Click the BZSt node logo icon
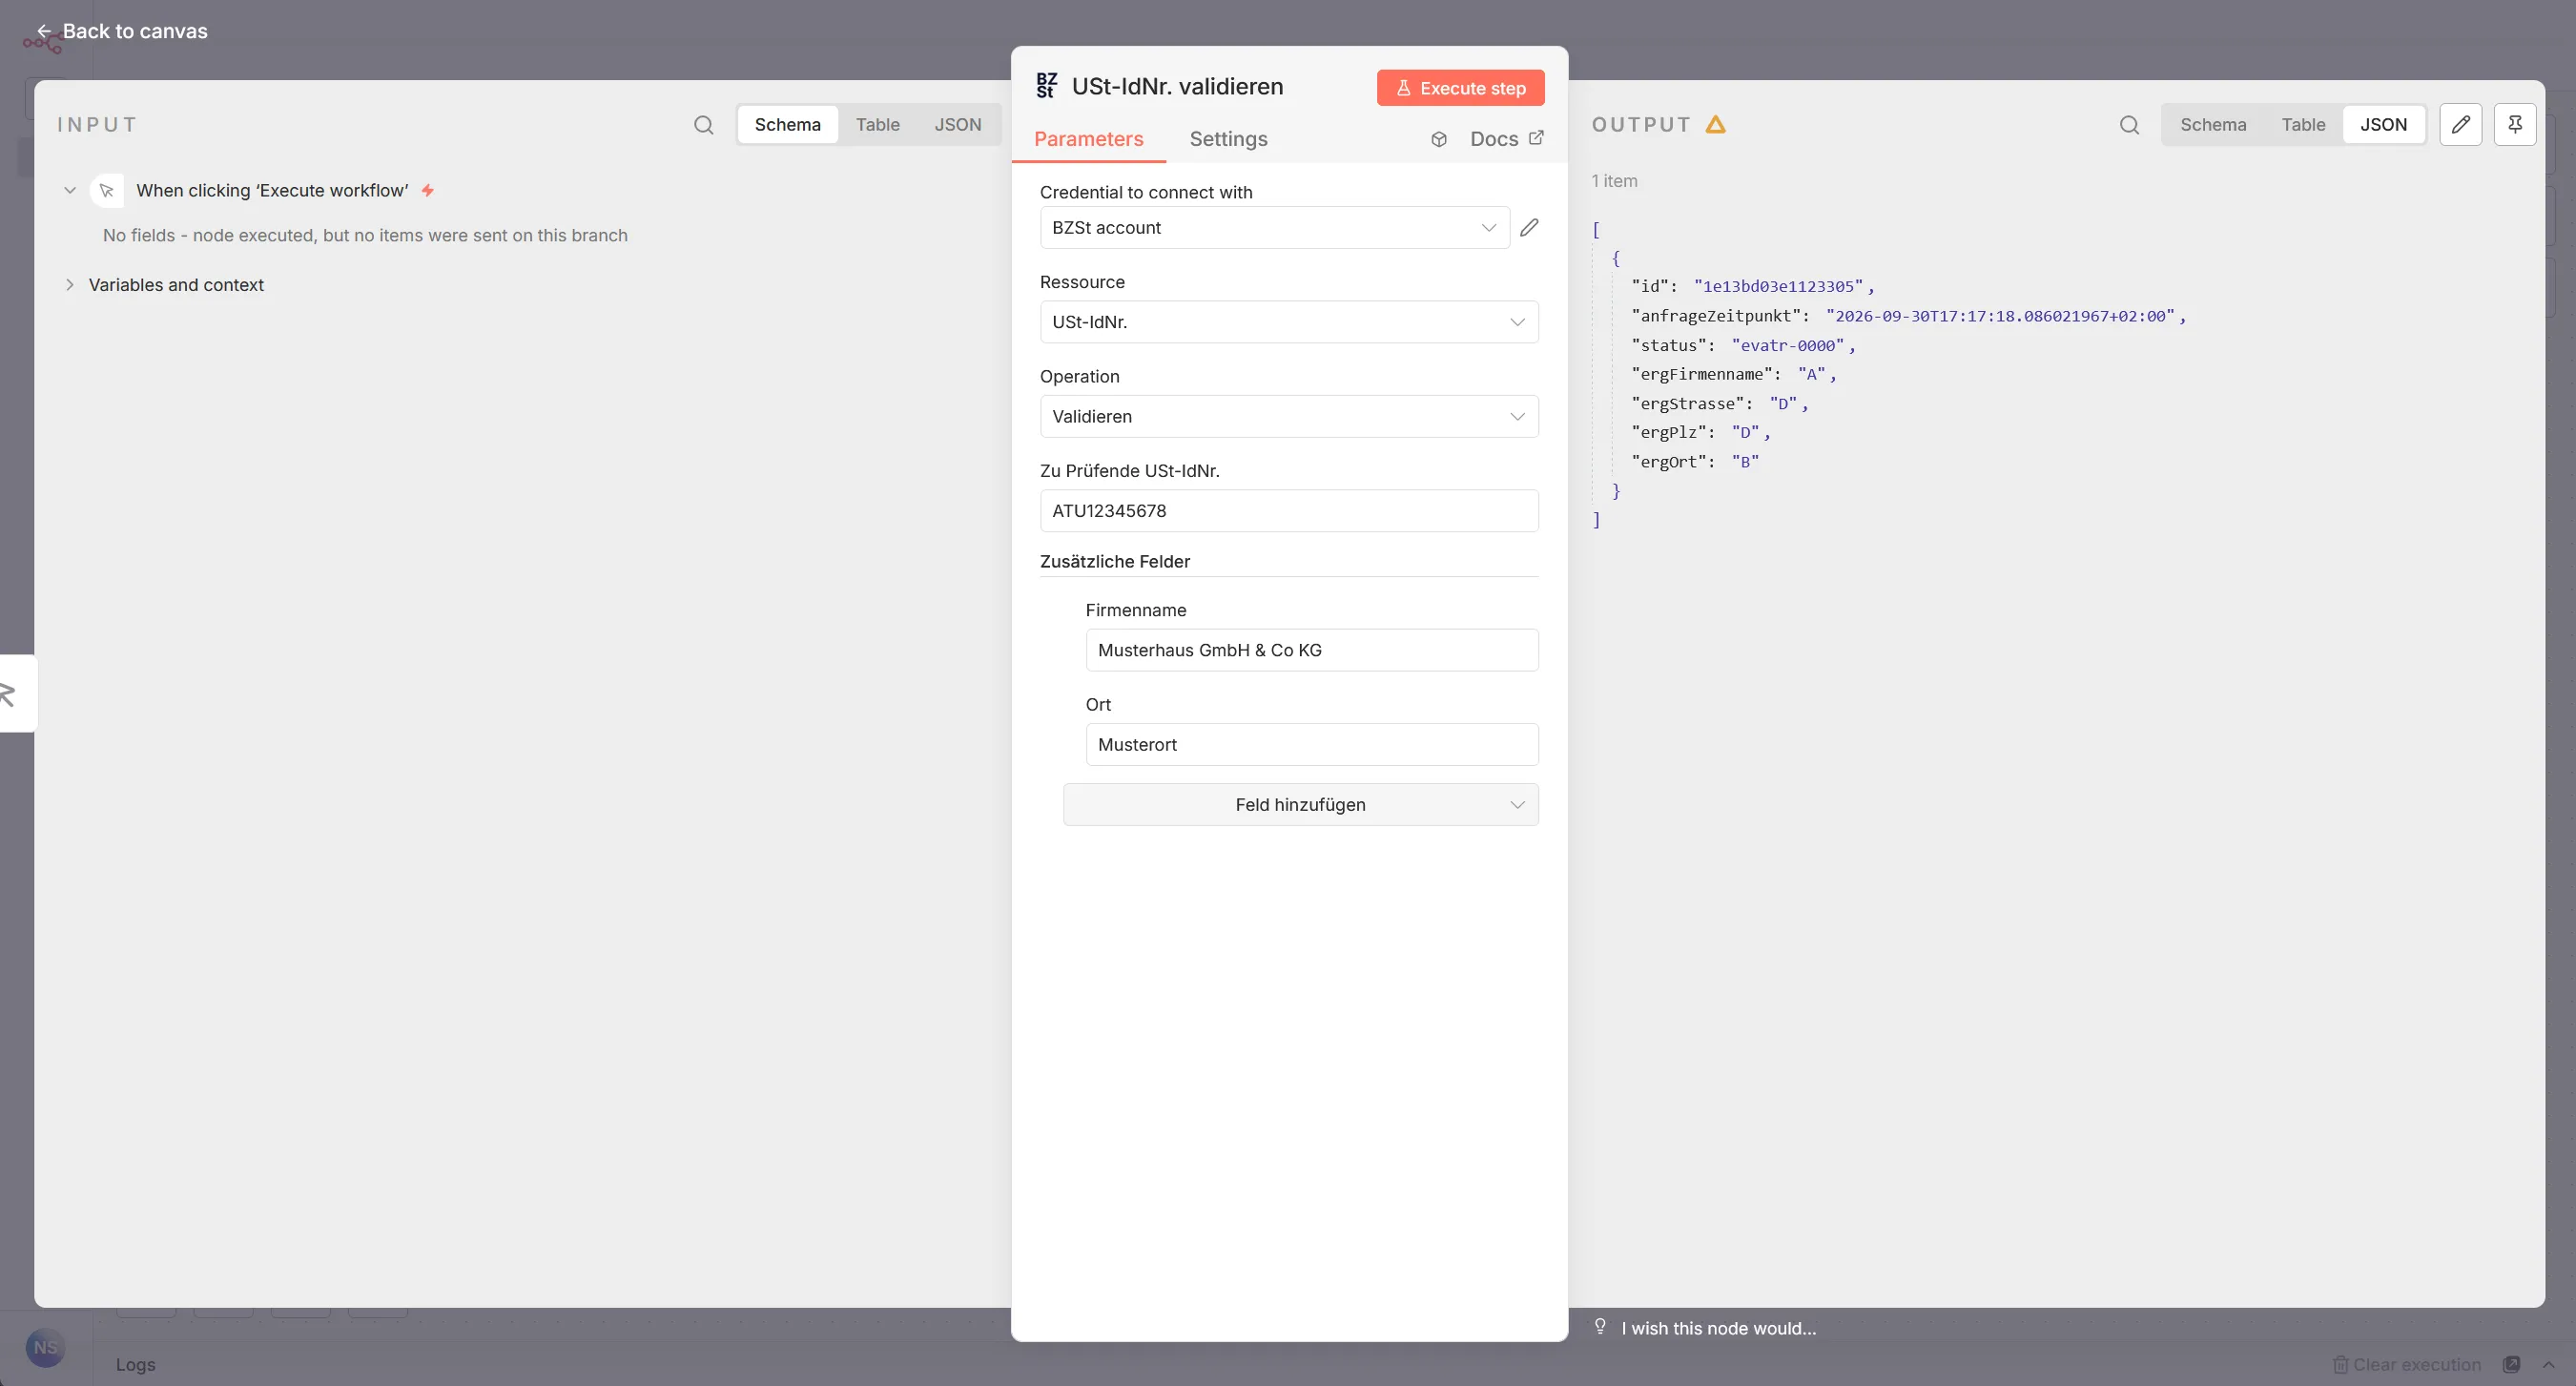The width and height of the screenshot is (2576, 1386). click(x=1047, y=86)
